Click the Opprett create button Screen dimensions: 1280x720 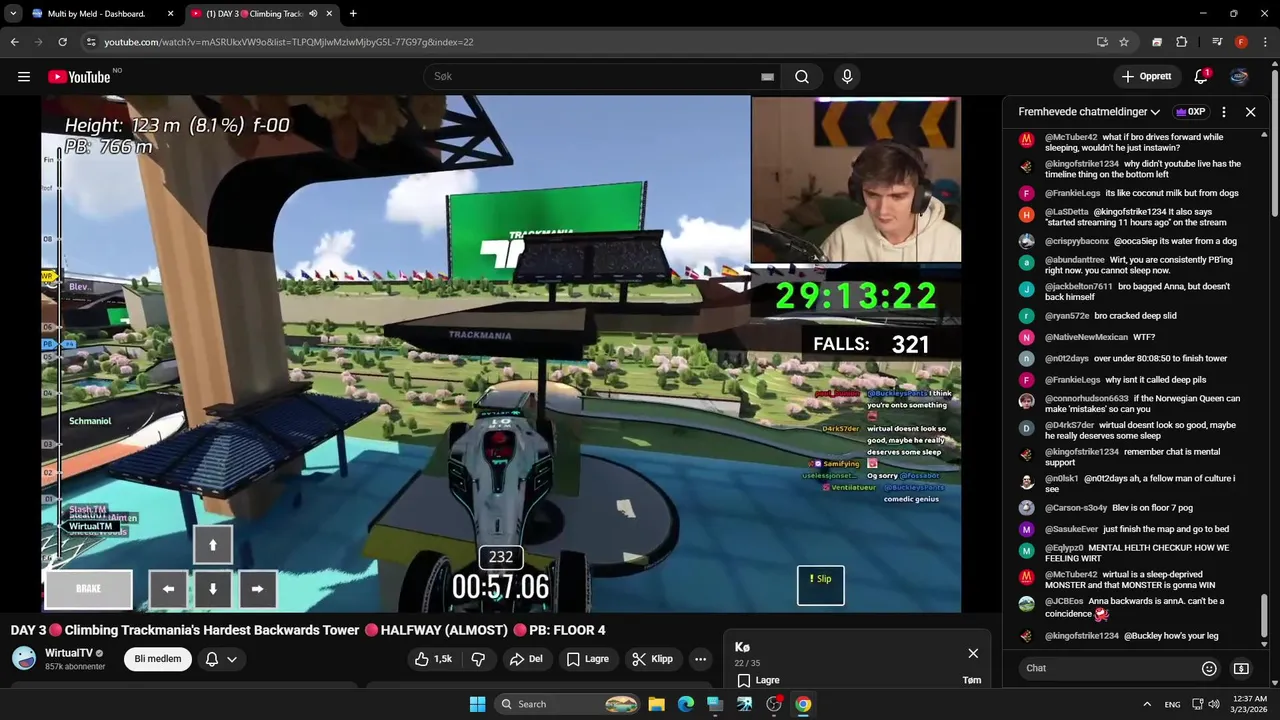1146,76
